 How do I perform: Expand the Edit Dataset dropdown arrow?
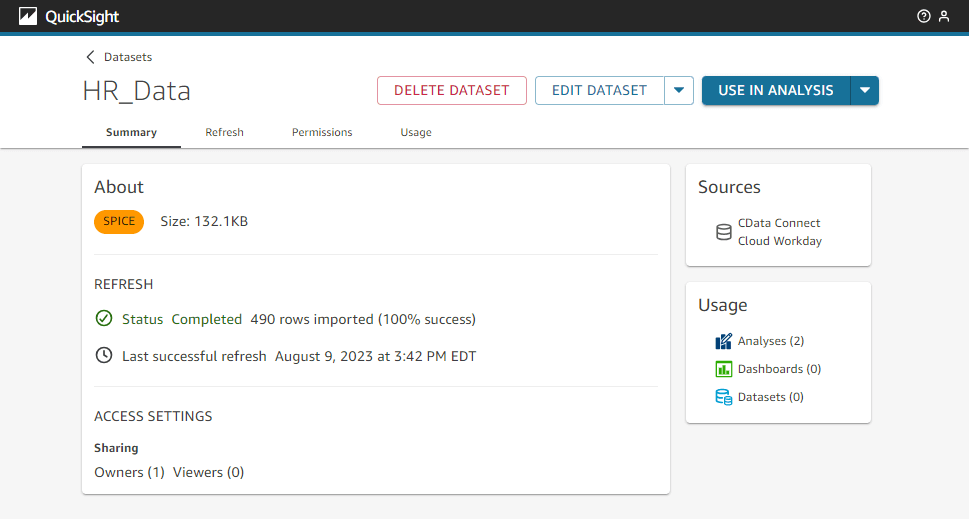coord(678,90)
